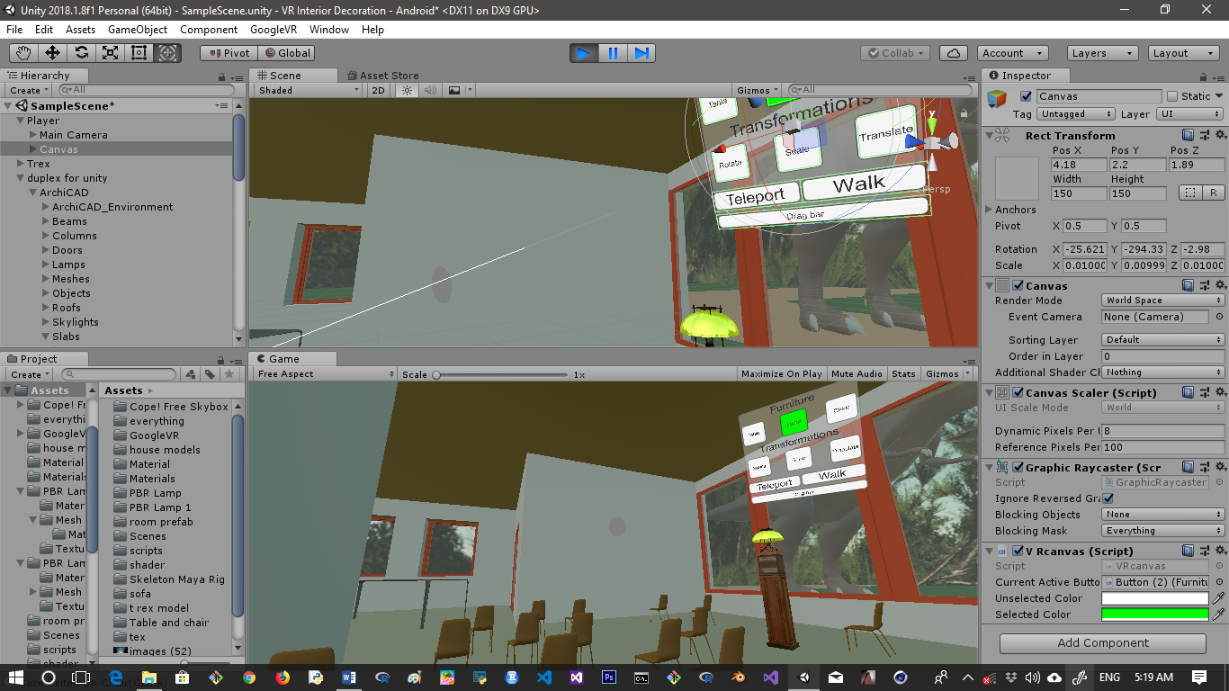The width and height of the screenshot is (1229, 691).
Task: Toggle Stats overlay in Game view
Action: 903,374
